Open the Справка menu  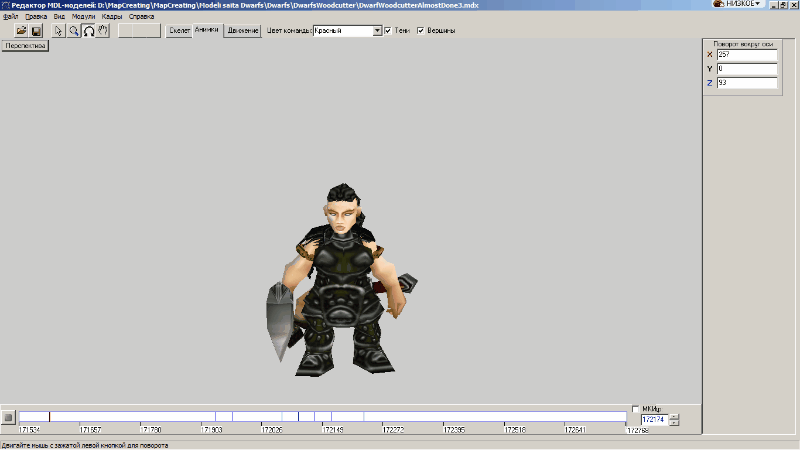(x=141, y=16)
